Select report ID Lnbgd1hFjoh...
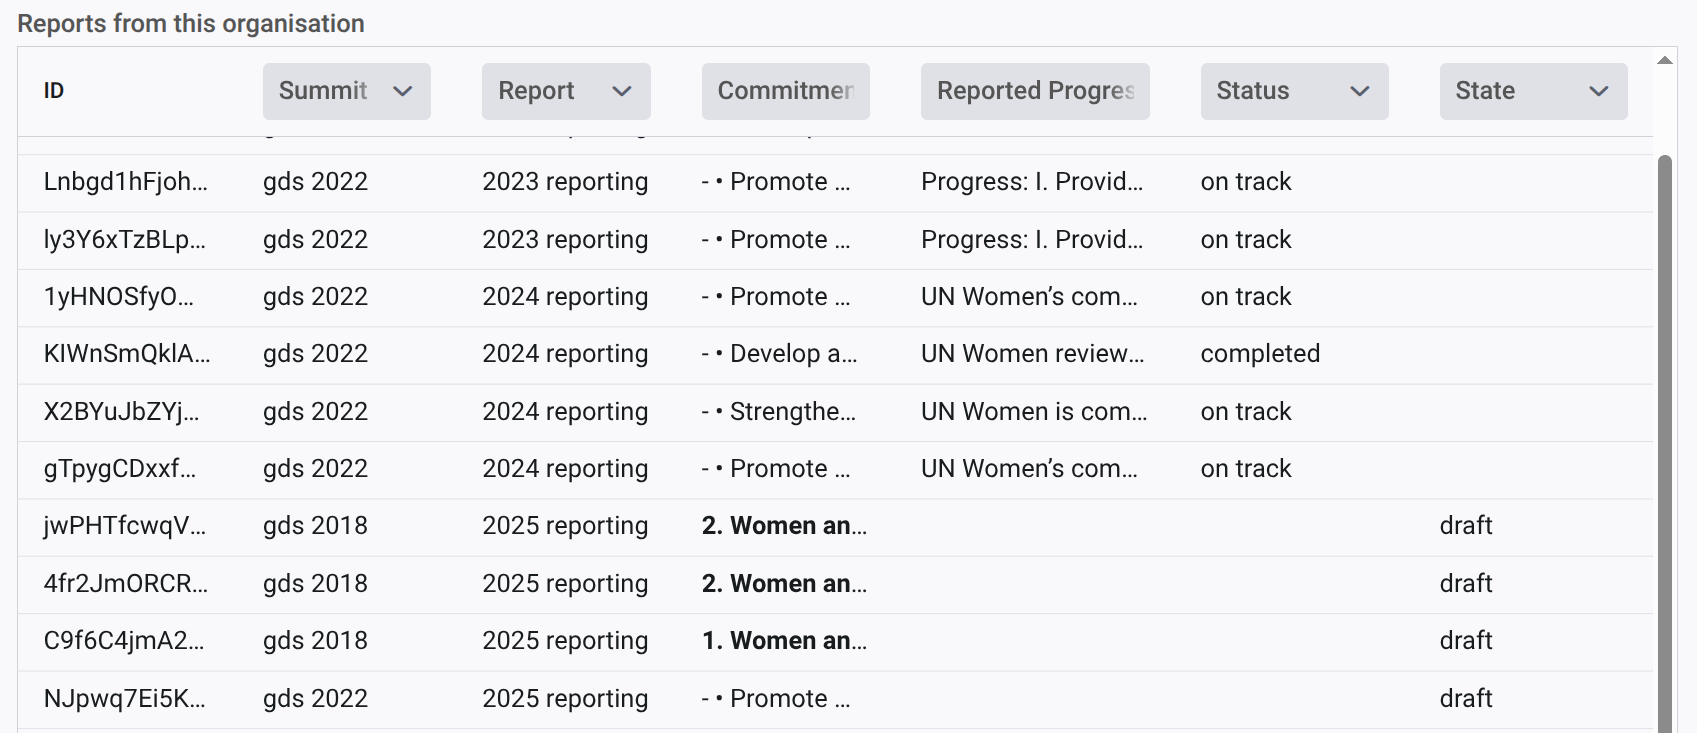 coord(126,182)
